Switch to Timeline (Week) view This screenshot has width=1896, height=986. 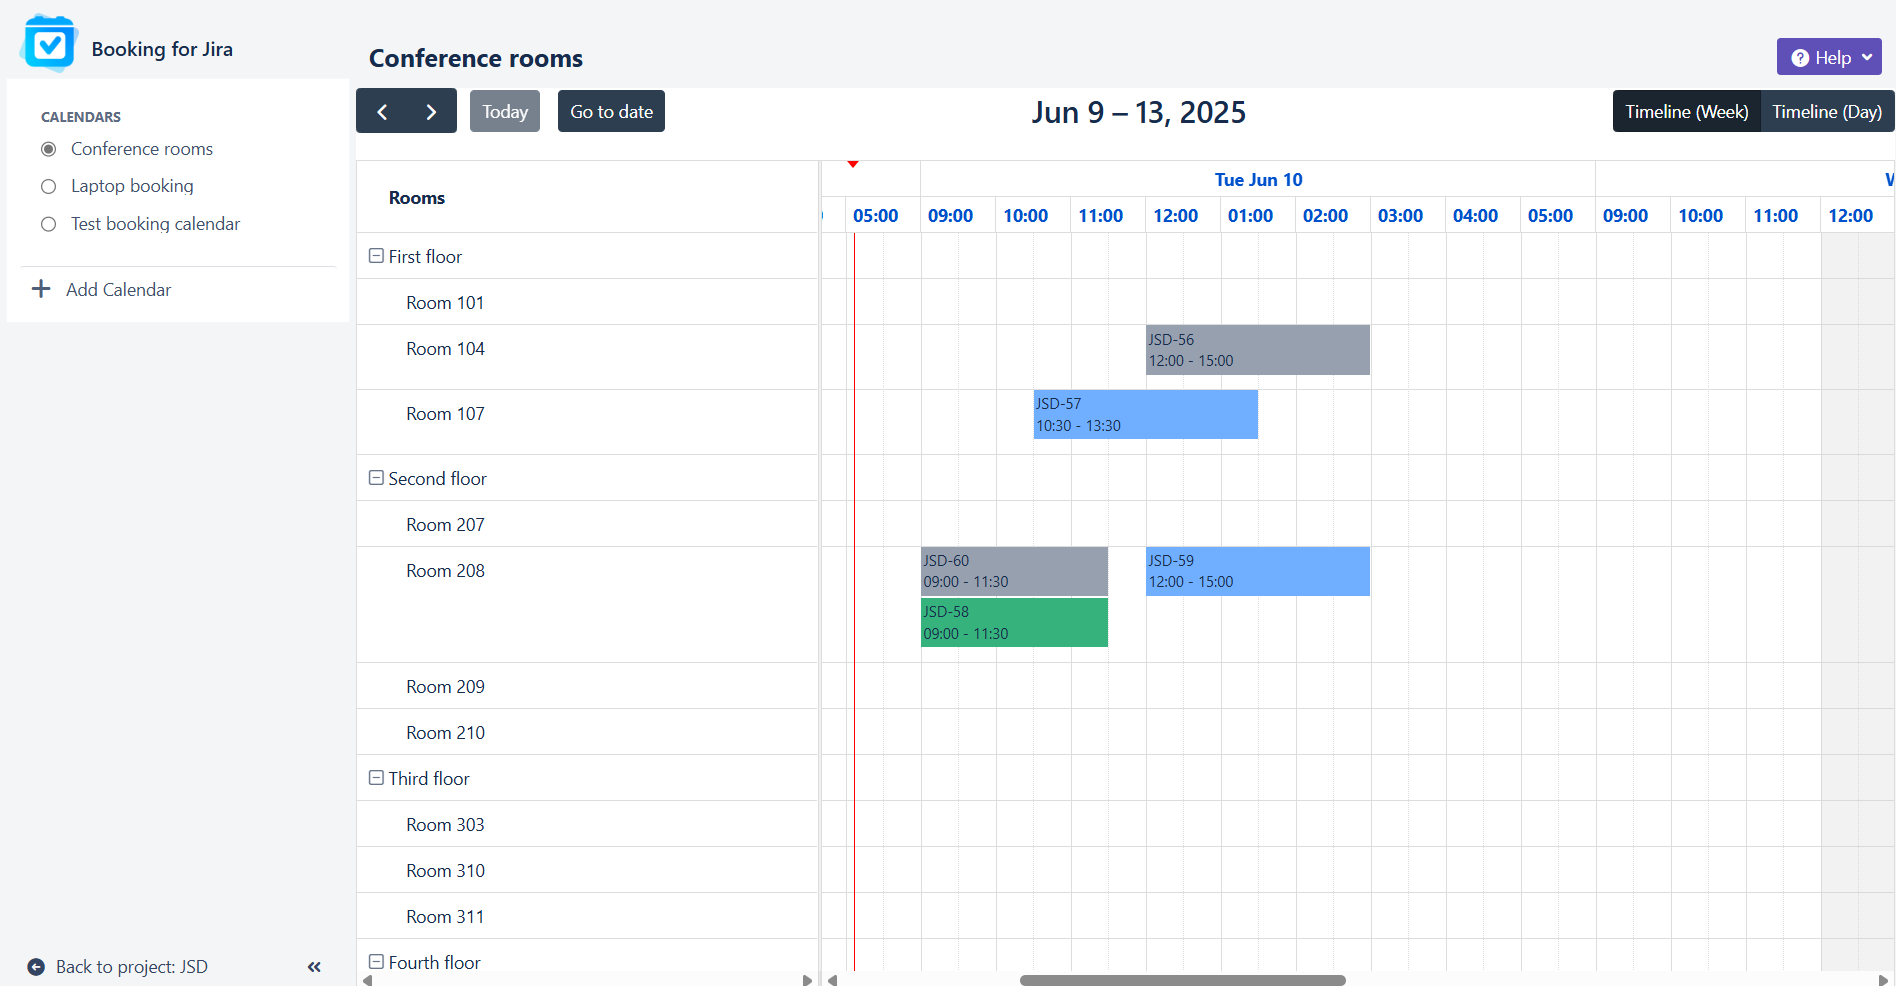1686,112
